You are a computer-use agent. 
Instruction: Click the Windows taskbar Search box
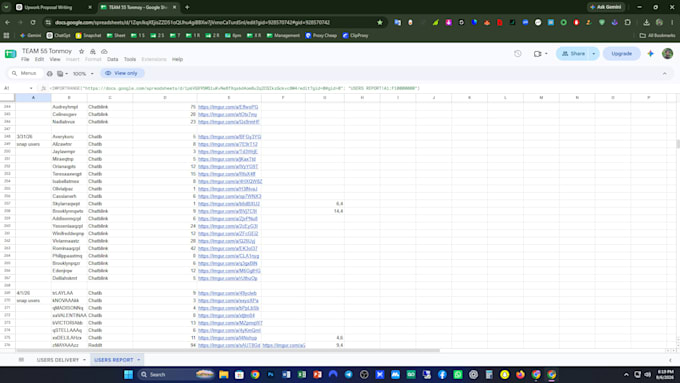(176, 374)
